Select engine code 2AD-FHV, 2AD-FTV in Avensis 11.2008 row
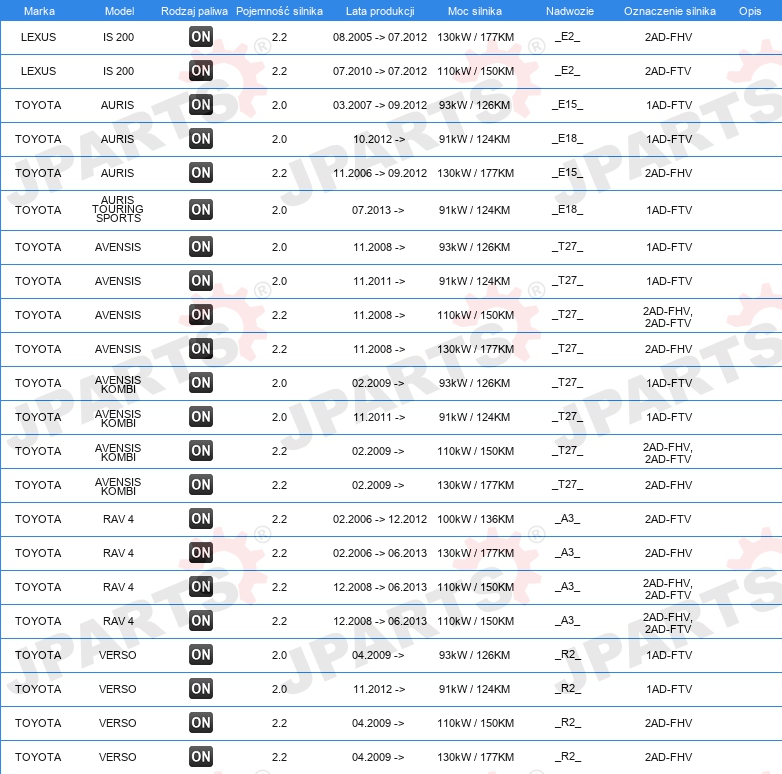Viewport: 782px width, 774px height. [x=668, y=317]
